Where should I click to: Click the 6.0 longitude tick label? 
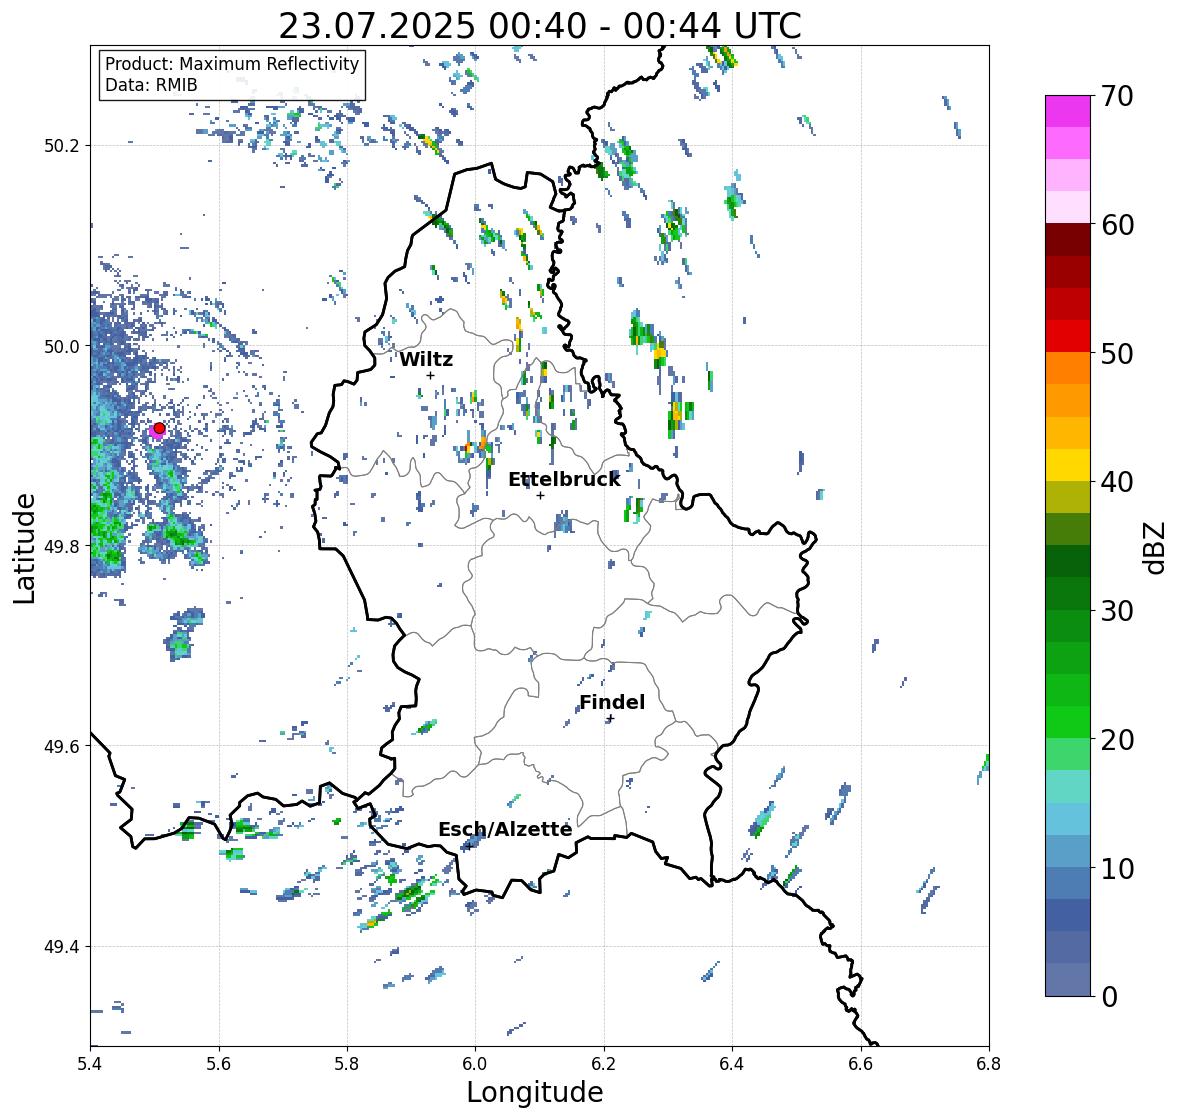475,1064
